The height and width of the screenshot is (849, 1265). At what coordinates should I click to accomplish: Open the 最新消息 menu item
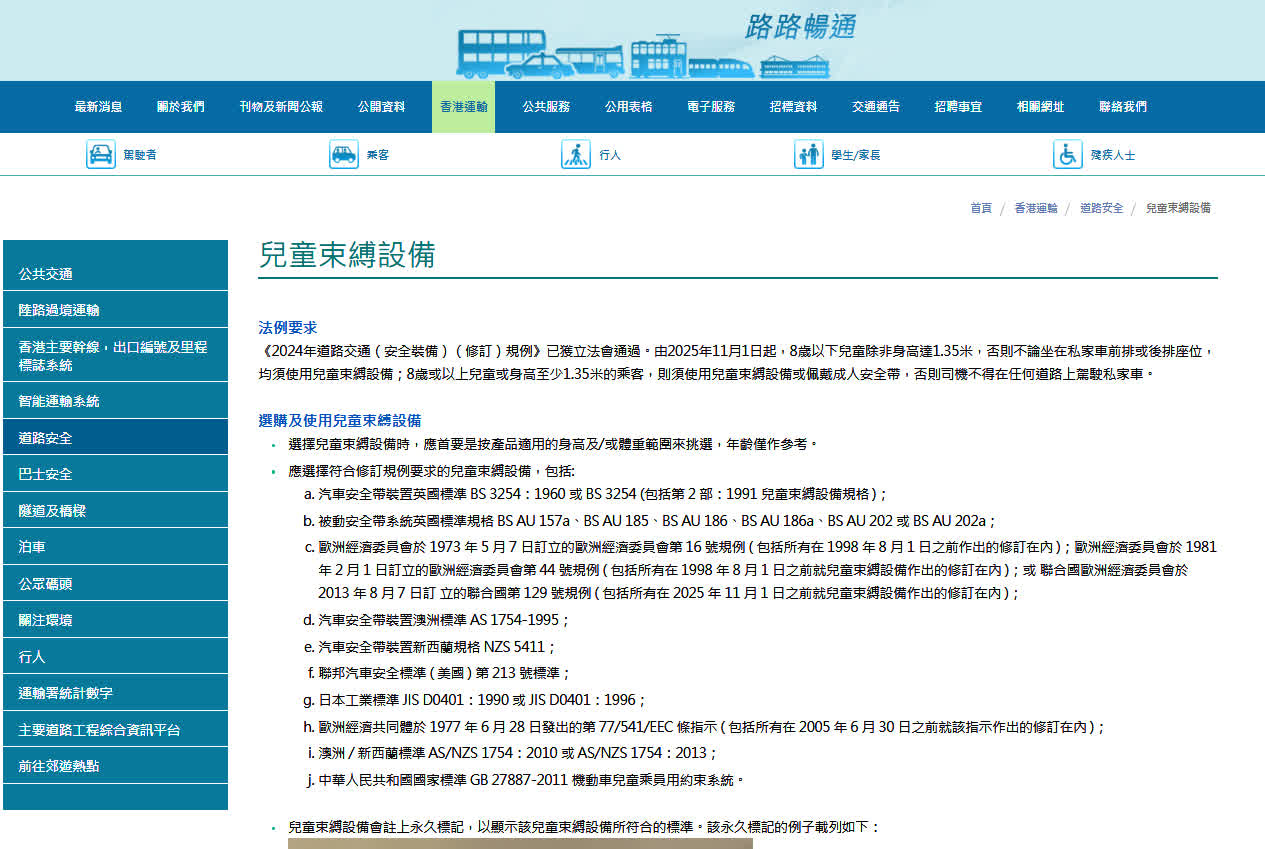[98, 107]
